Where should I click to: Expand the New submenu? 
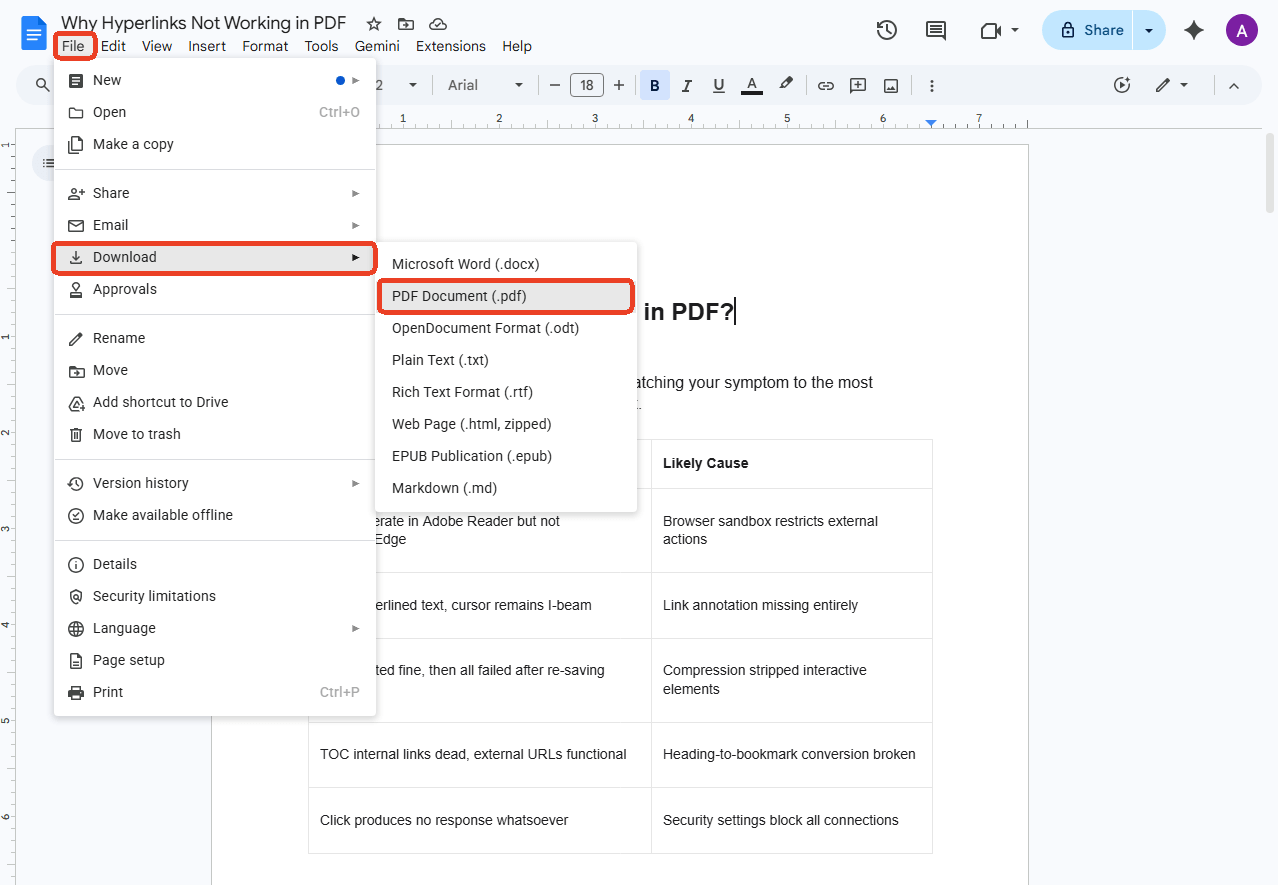click(x=215, y=80)
